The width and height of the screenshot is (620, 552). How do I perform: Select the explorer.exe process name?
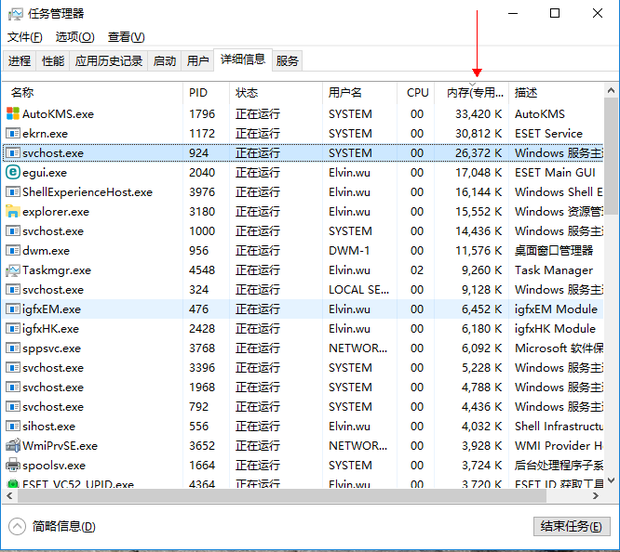56,212
